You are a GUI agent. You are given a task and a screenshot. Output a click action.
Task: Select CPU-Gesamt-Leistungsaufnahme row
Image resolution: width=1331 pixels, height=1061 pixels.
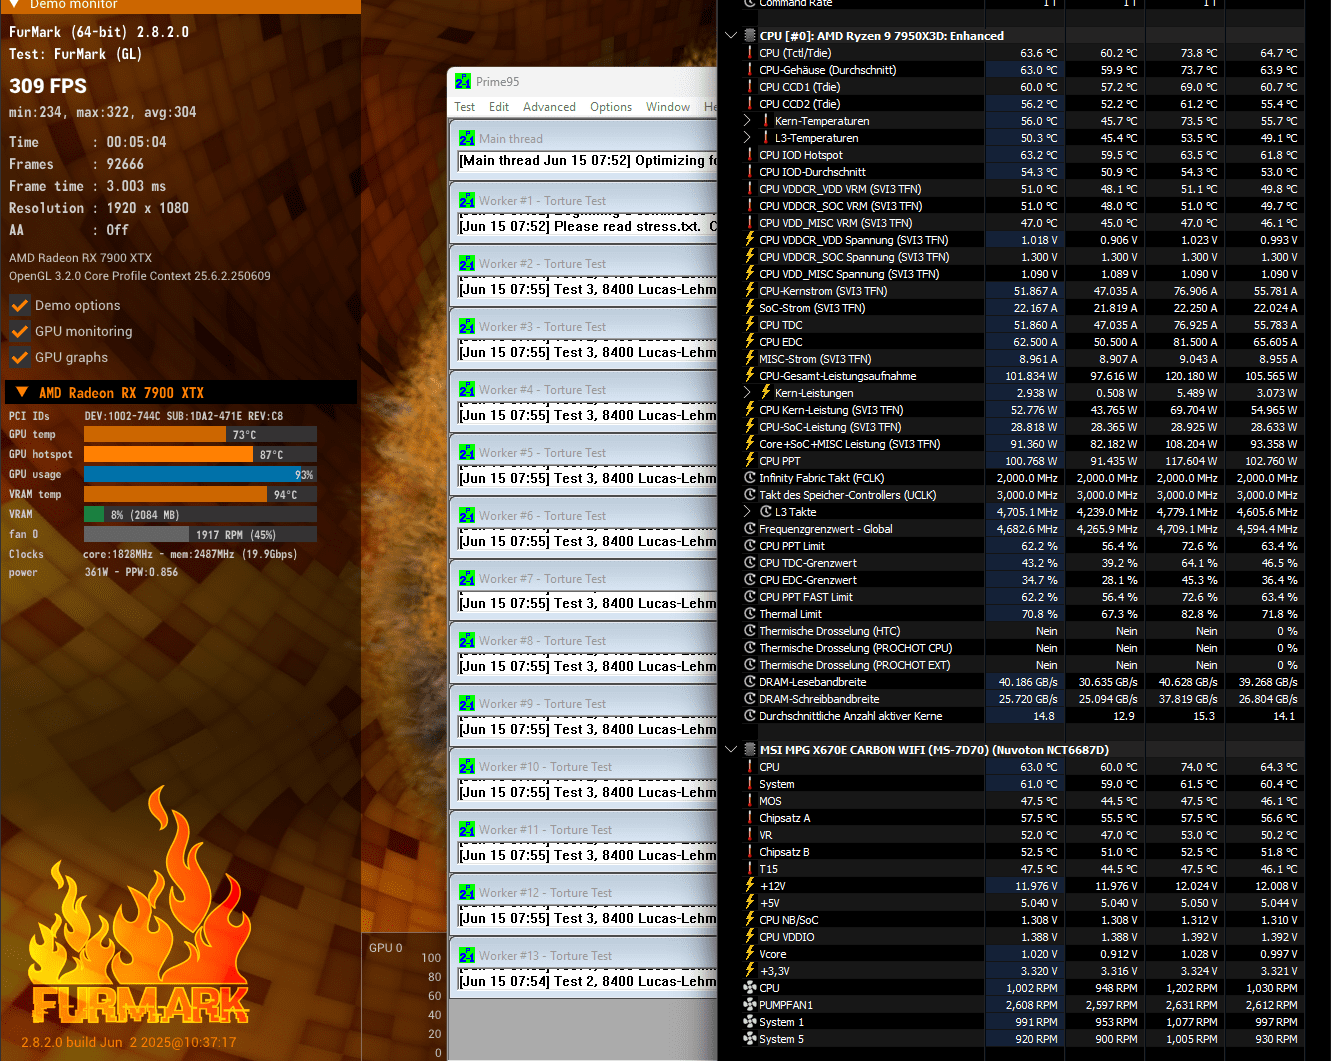coord(1022,376)
